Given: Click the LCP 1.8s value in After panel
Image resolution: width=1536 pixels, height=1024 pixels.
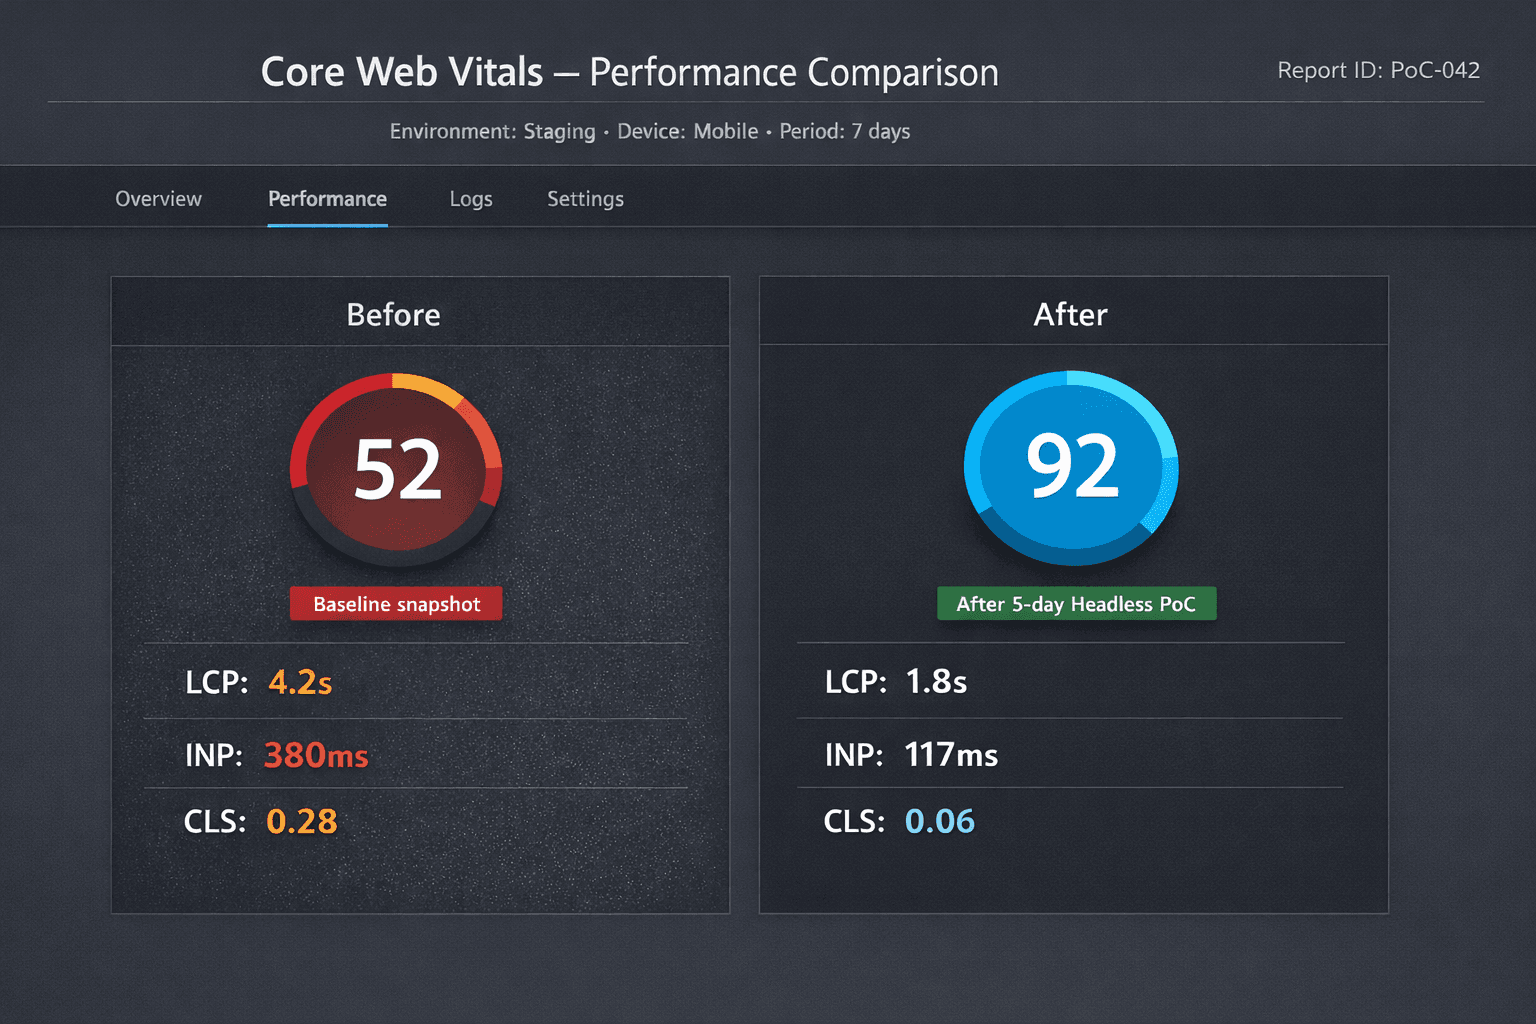Looking at the screenshot, I should (x=936, y=682).
